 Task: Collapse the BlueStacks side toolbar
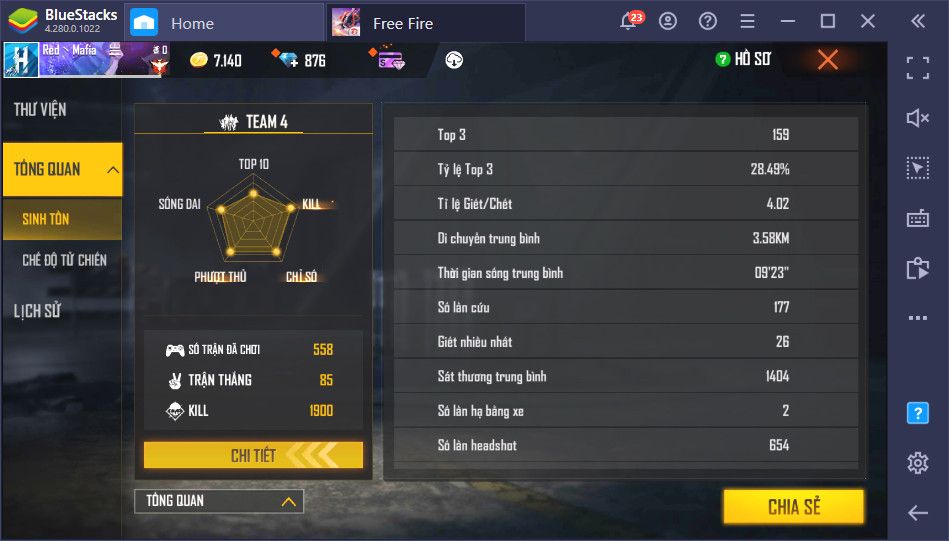click(x=918, y=22)
